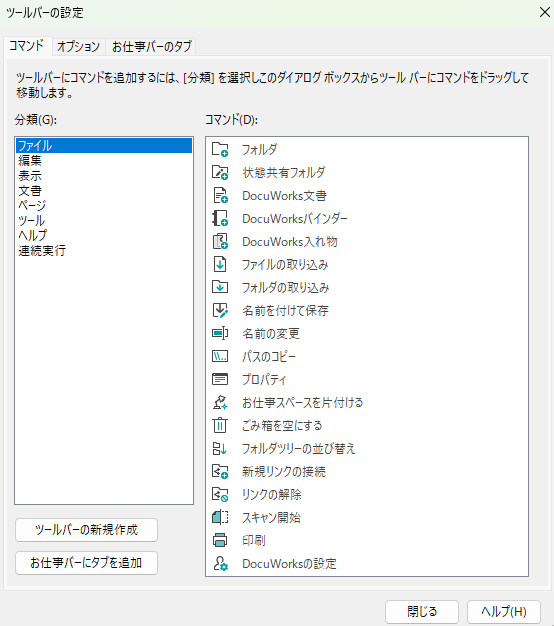
Task: Click the ヘルプ(H) button
Action: click(x=504, y=612)
